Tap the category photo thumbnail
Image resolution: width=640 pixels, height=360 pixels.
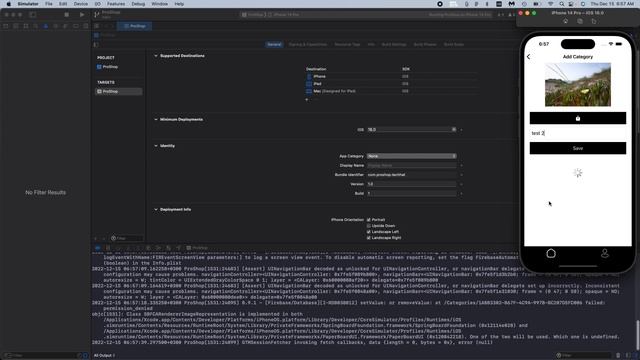pos(578,84)
